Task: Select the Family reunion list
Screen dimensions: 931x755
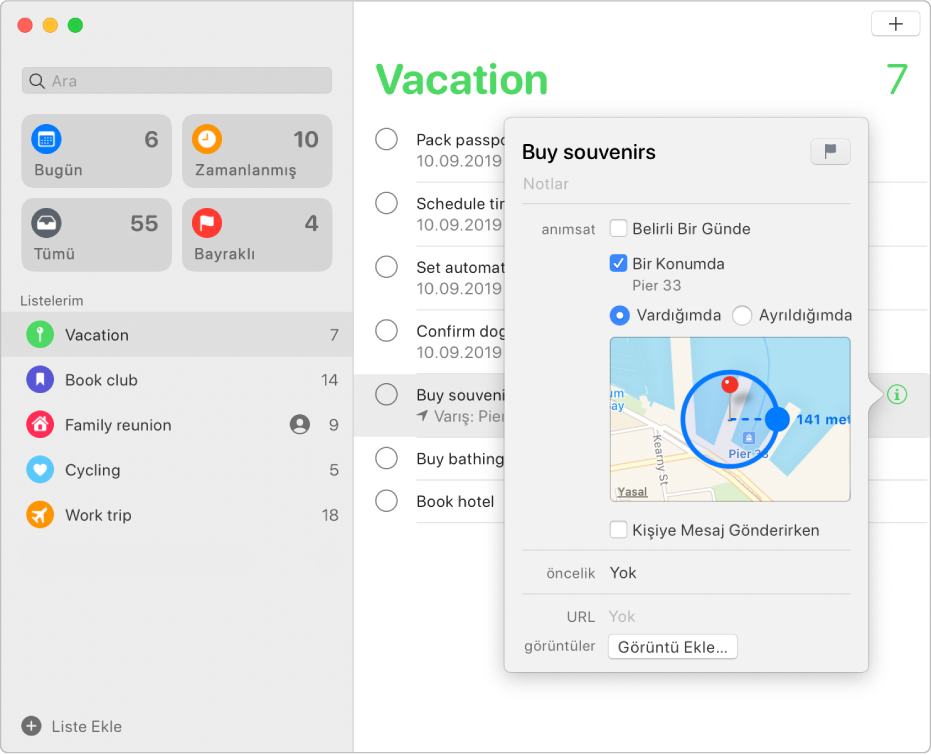Action: (x=177, y=425)
